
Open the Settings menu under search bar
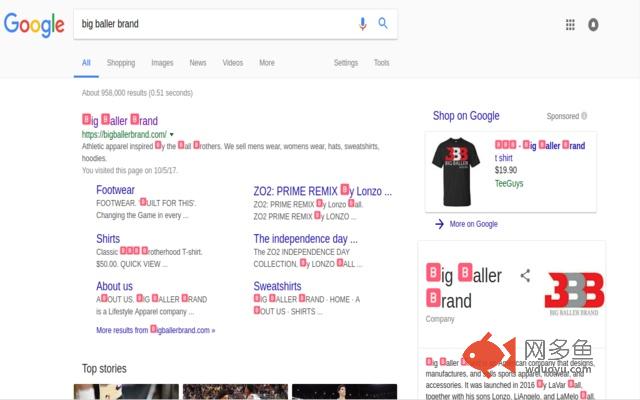(346, 62)
